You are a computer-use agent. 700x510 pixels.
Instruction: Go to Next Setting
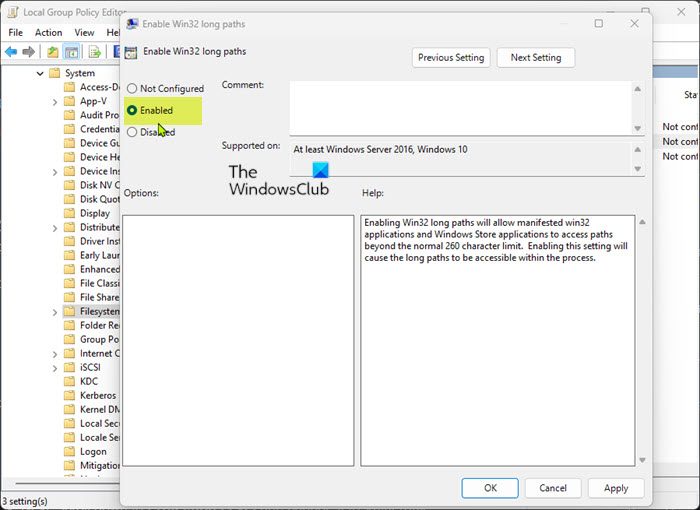(536, 58)
